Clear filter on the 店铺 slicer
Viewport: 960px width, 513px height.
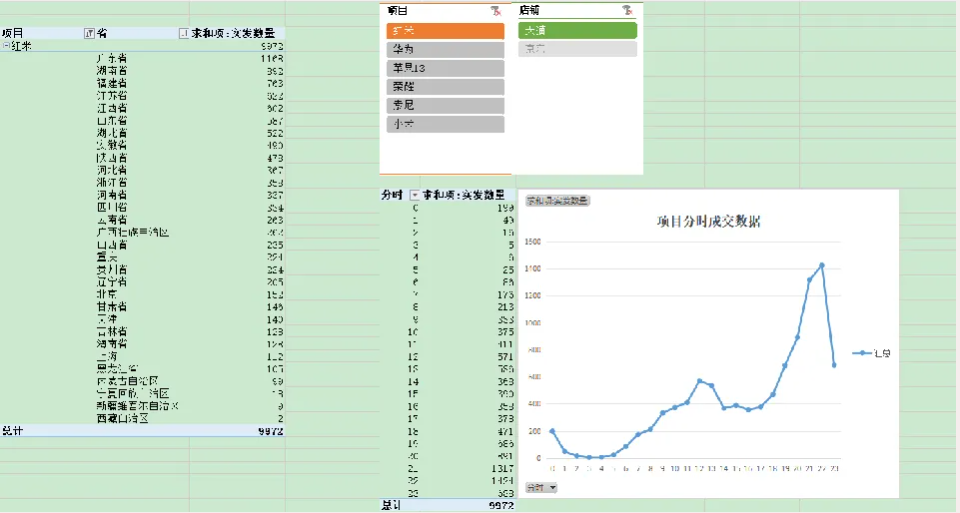[627, 10]
